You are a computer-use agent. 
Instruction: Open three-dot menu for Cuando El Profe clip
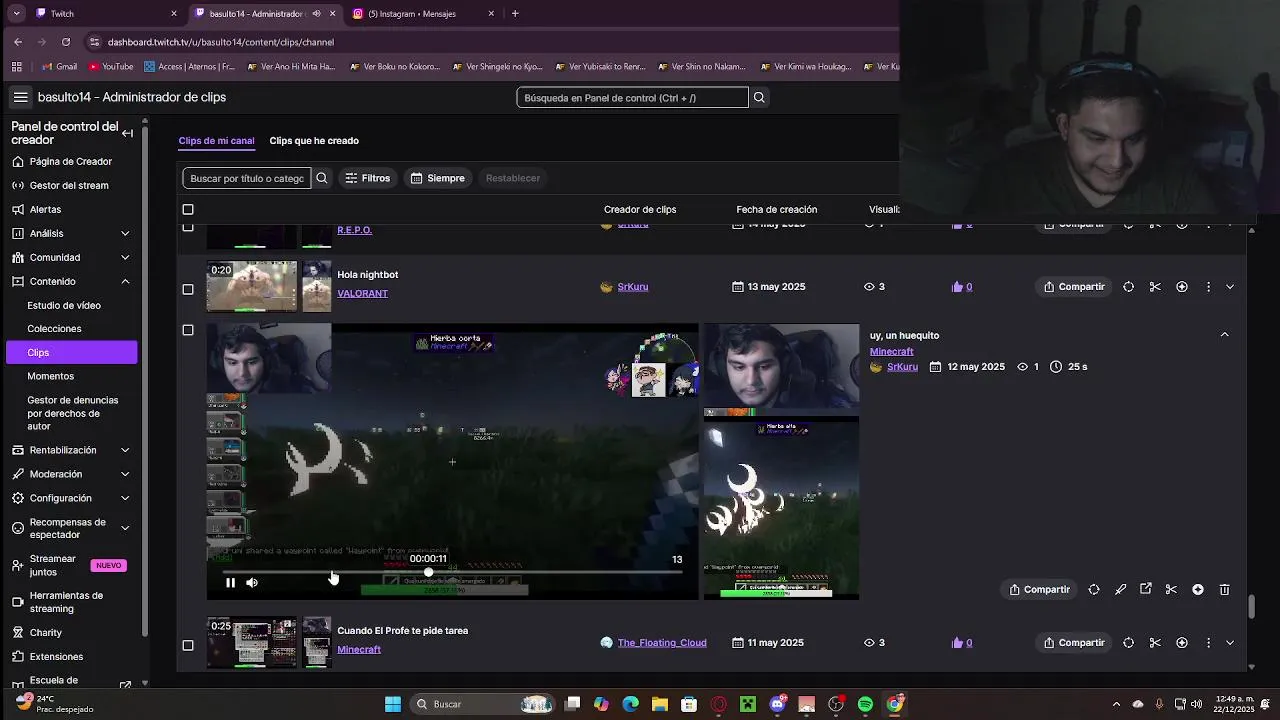pyautogui.click(x=1208, y=643)
